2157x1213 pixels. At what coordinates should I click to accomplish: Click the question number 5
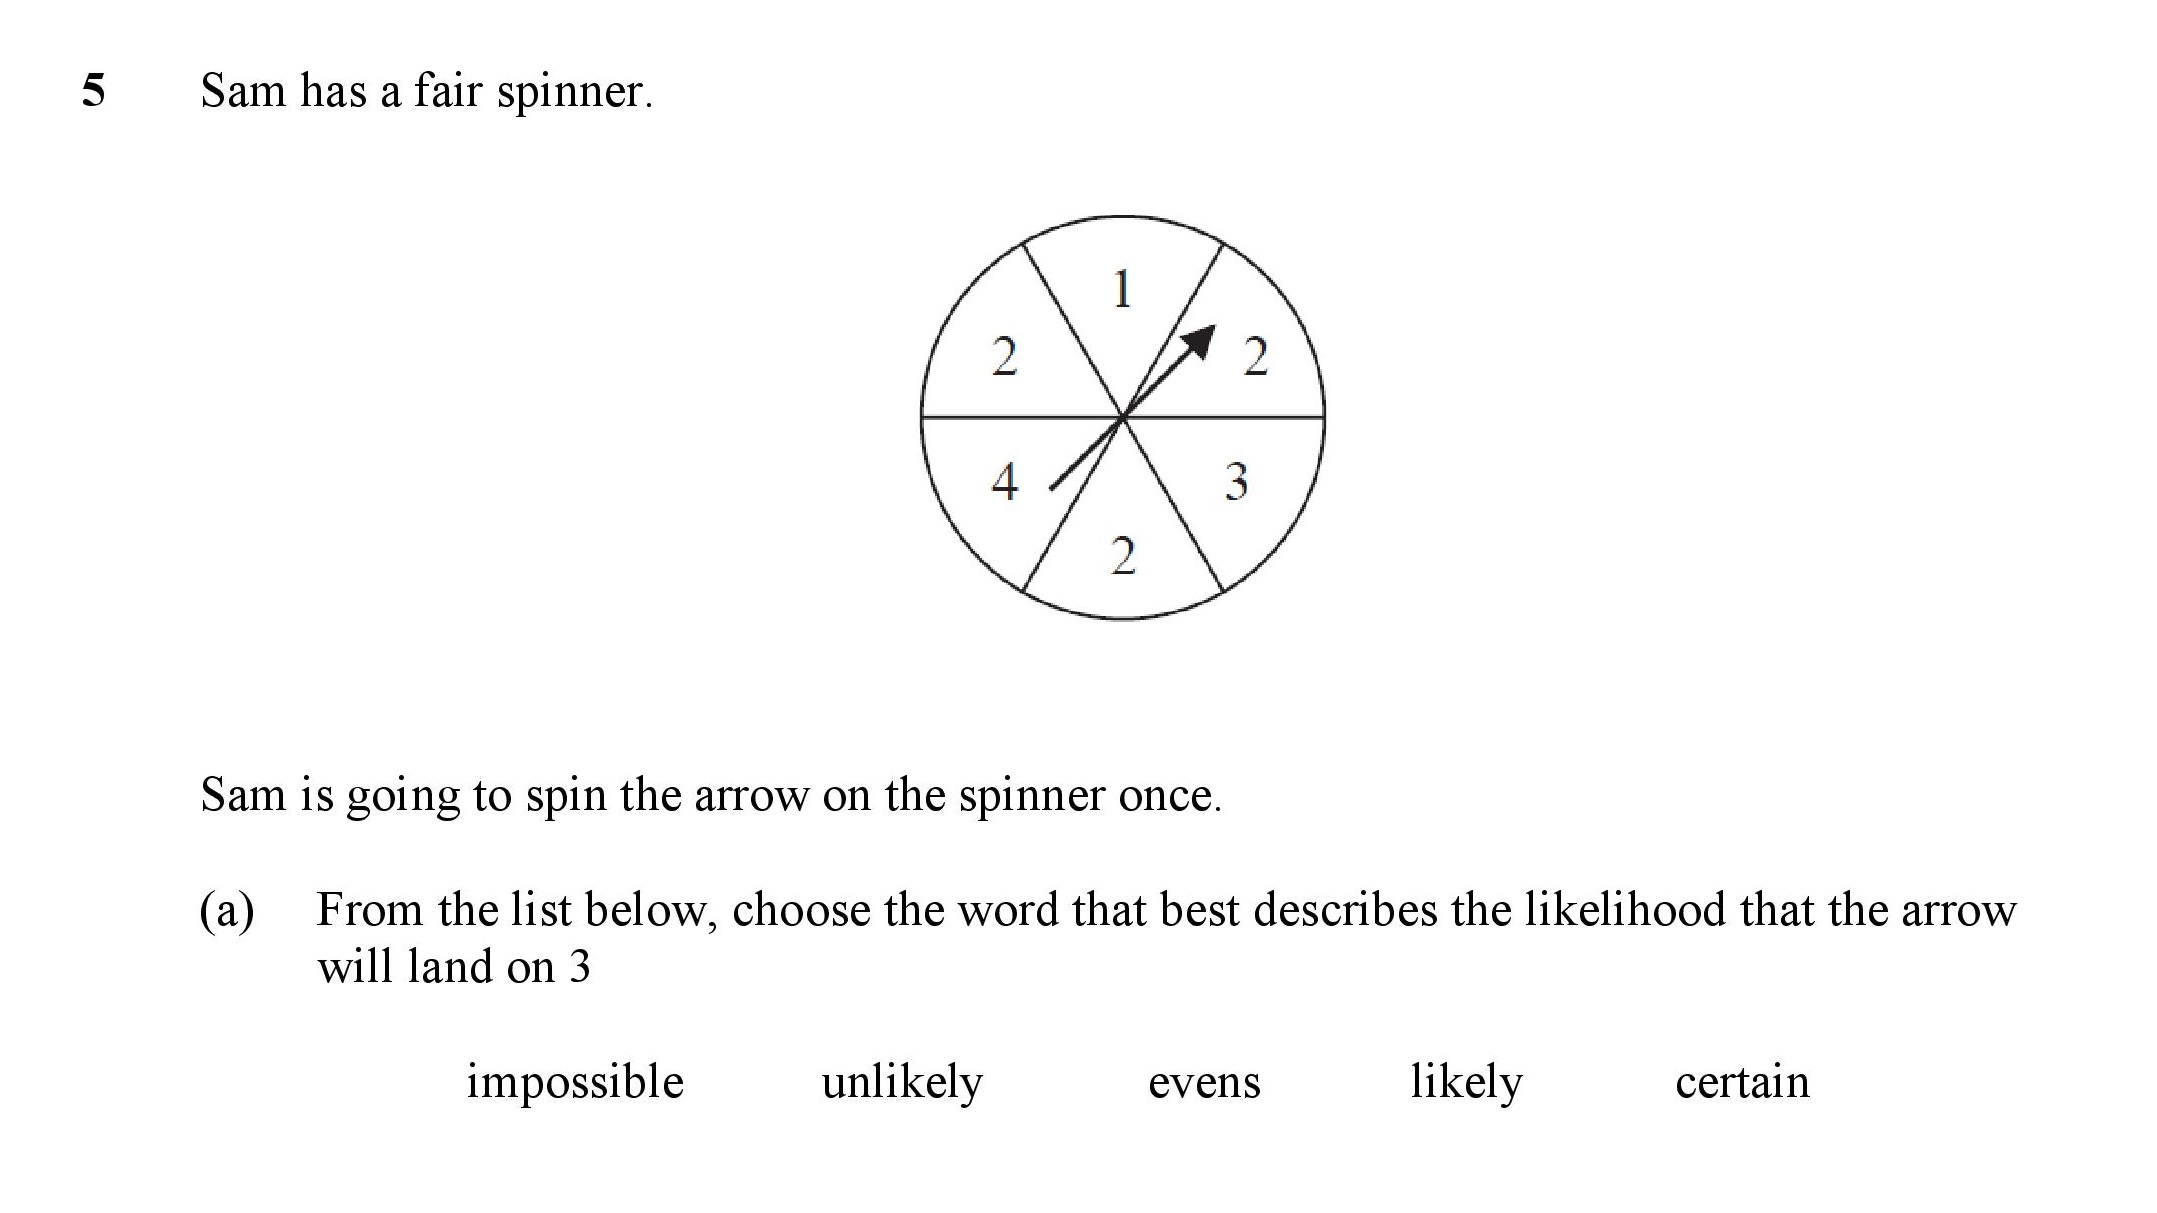click(x=93, y=91)
